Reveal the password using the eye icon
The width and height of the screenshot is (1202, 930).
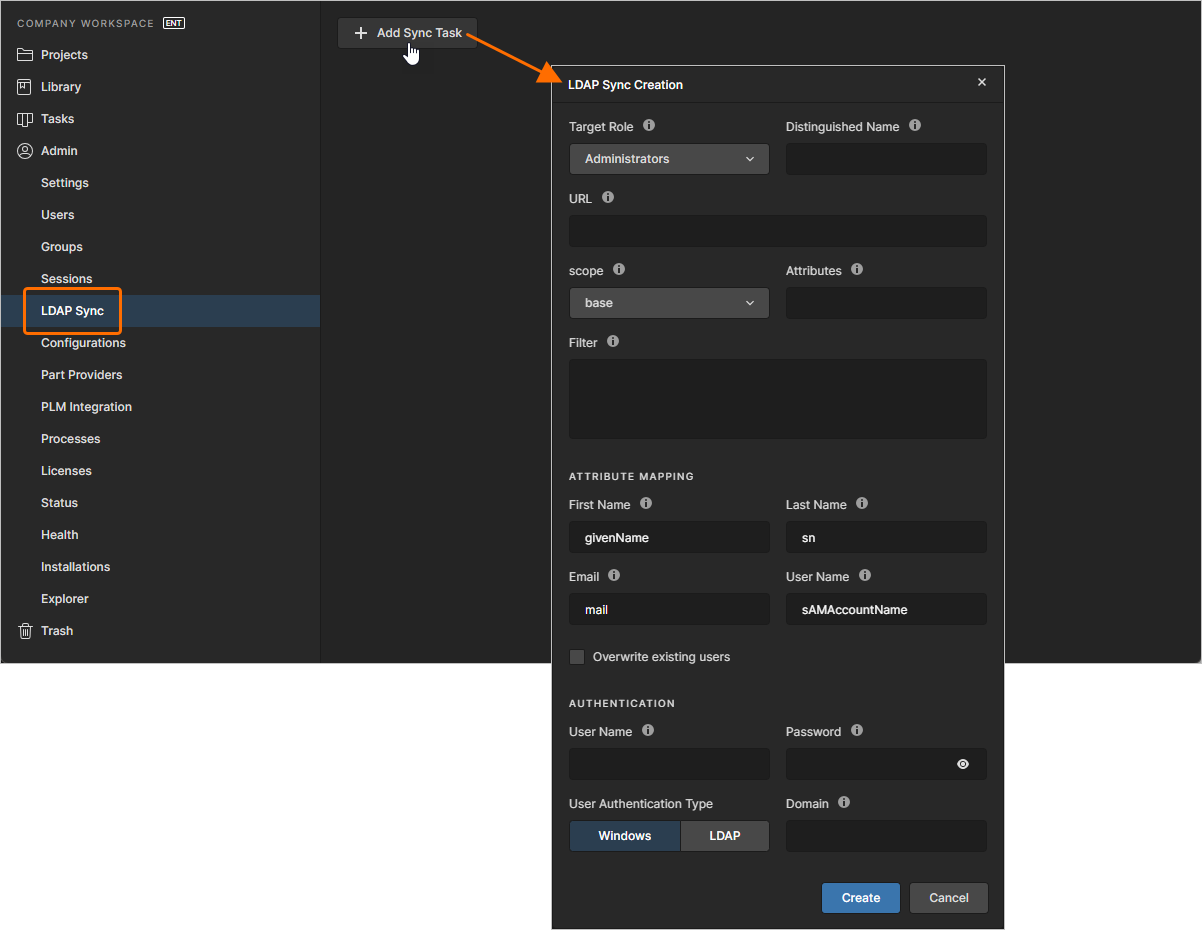(x=962, y=764)
